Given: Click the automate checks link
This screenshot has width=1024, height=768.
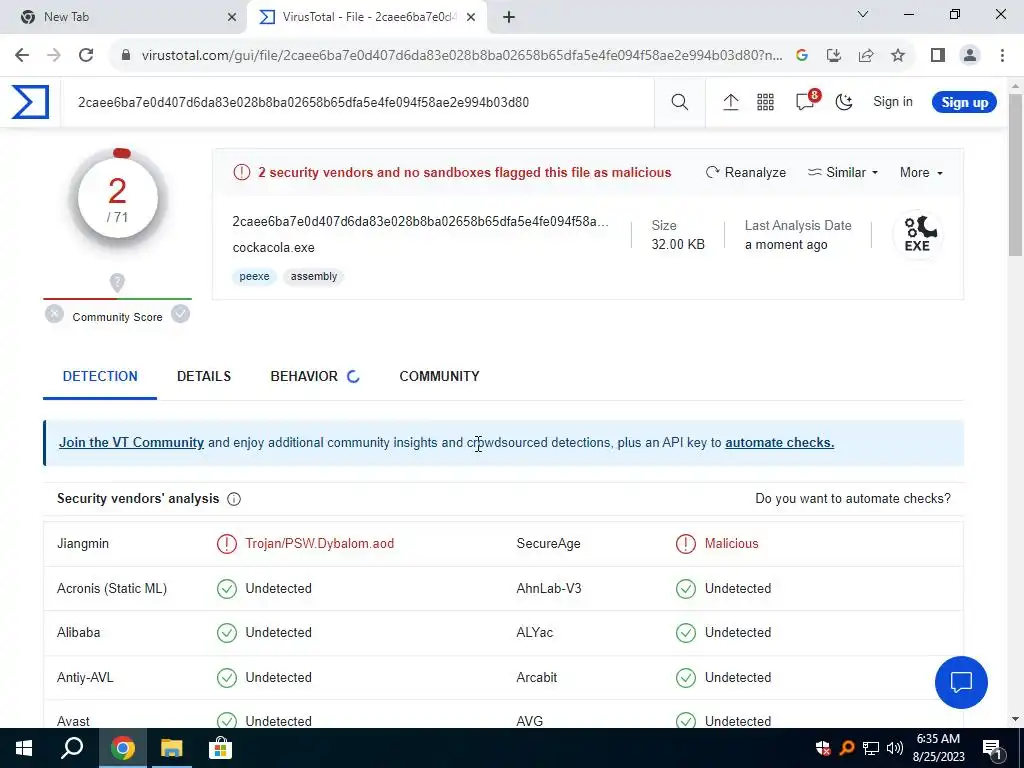Looking at the screenshot, I should pyautogui.click(x=779, y=442).
